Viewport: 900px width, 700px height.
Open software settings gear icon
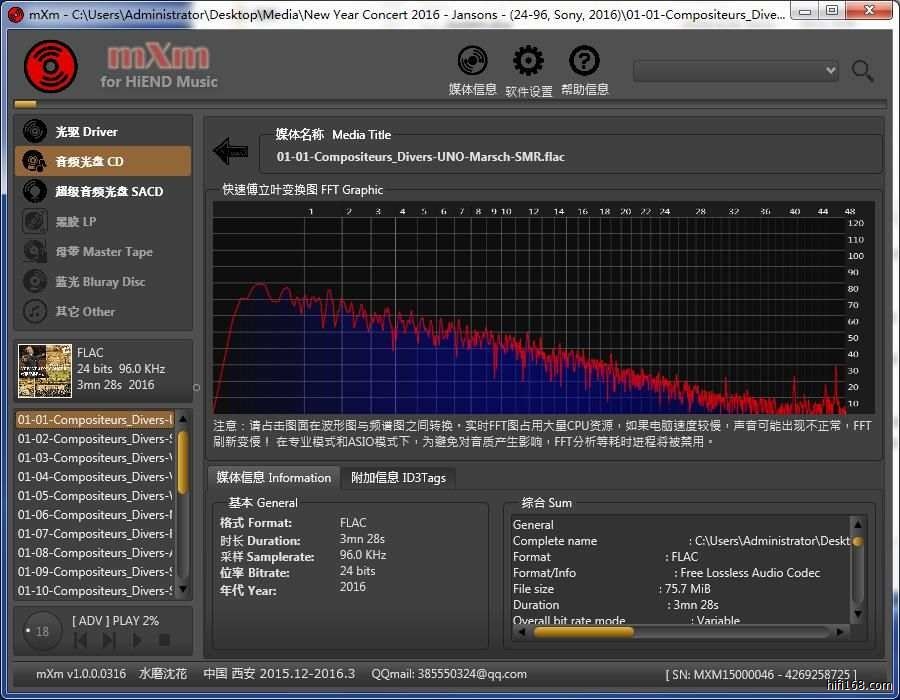click(x=528, y=62)
